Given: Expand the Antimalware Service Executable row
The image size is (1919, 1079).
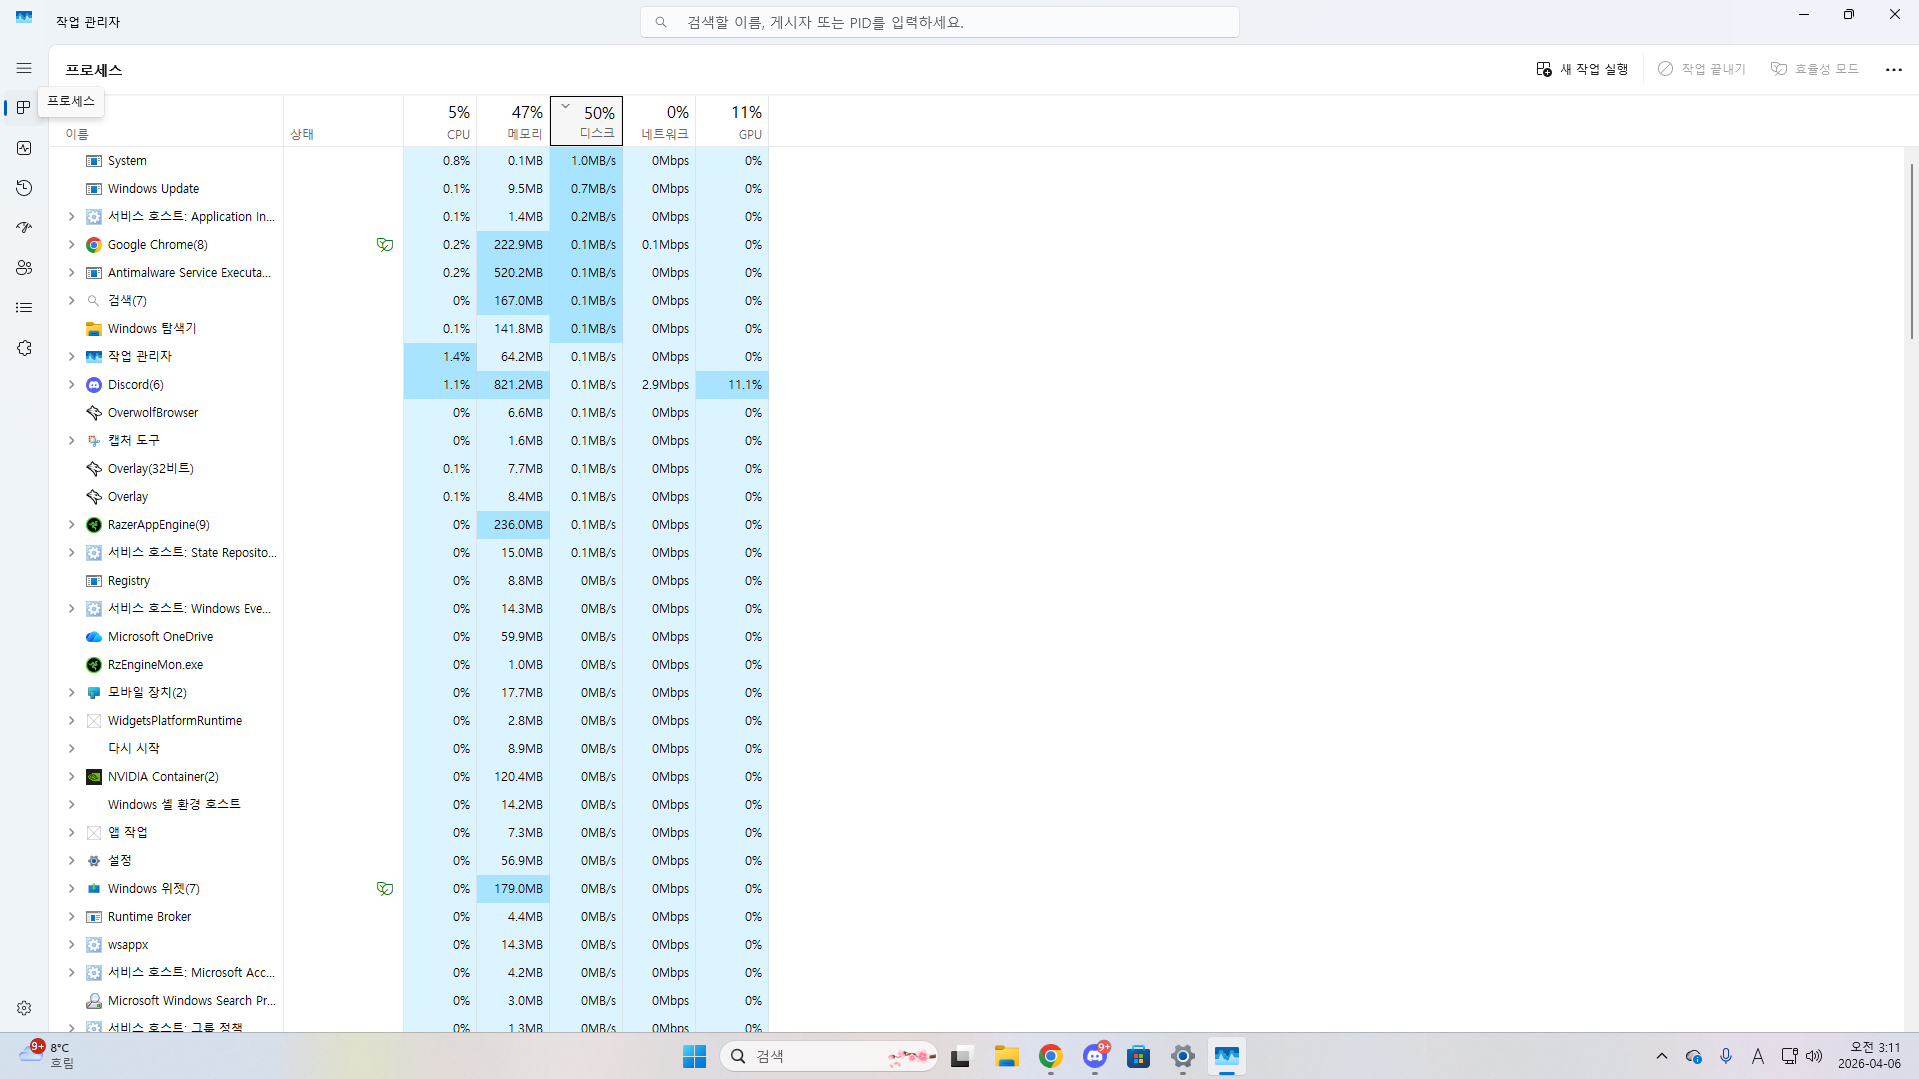Looking at the screenshot, I should coord(71,273).
